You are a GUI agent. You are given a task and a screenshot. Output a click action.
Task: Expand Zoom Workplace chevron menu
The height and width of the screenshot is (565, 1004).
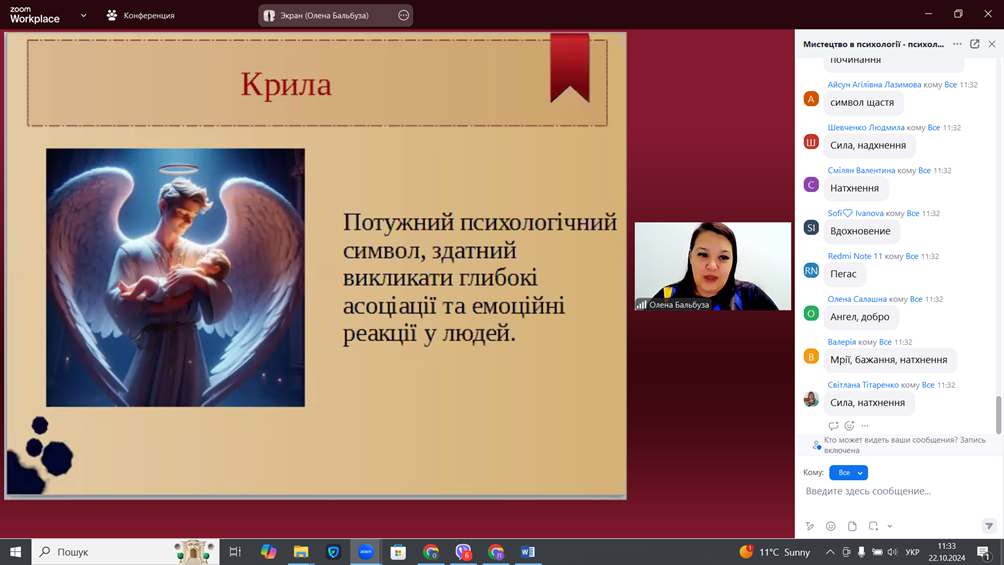point(83,15)
